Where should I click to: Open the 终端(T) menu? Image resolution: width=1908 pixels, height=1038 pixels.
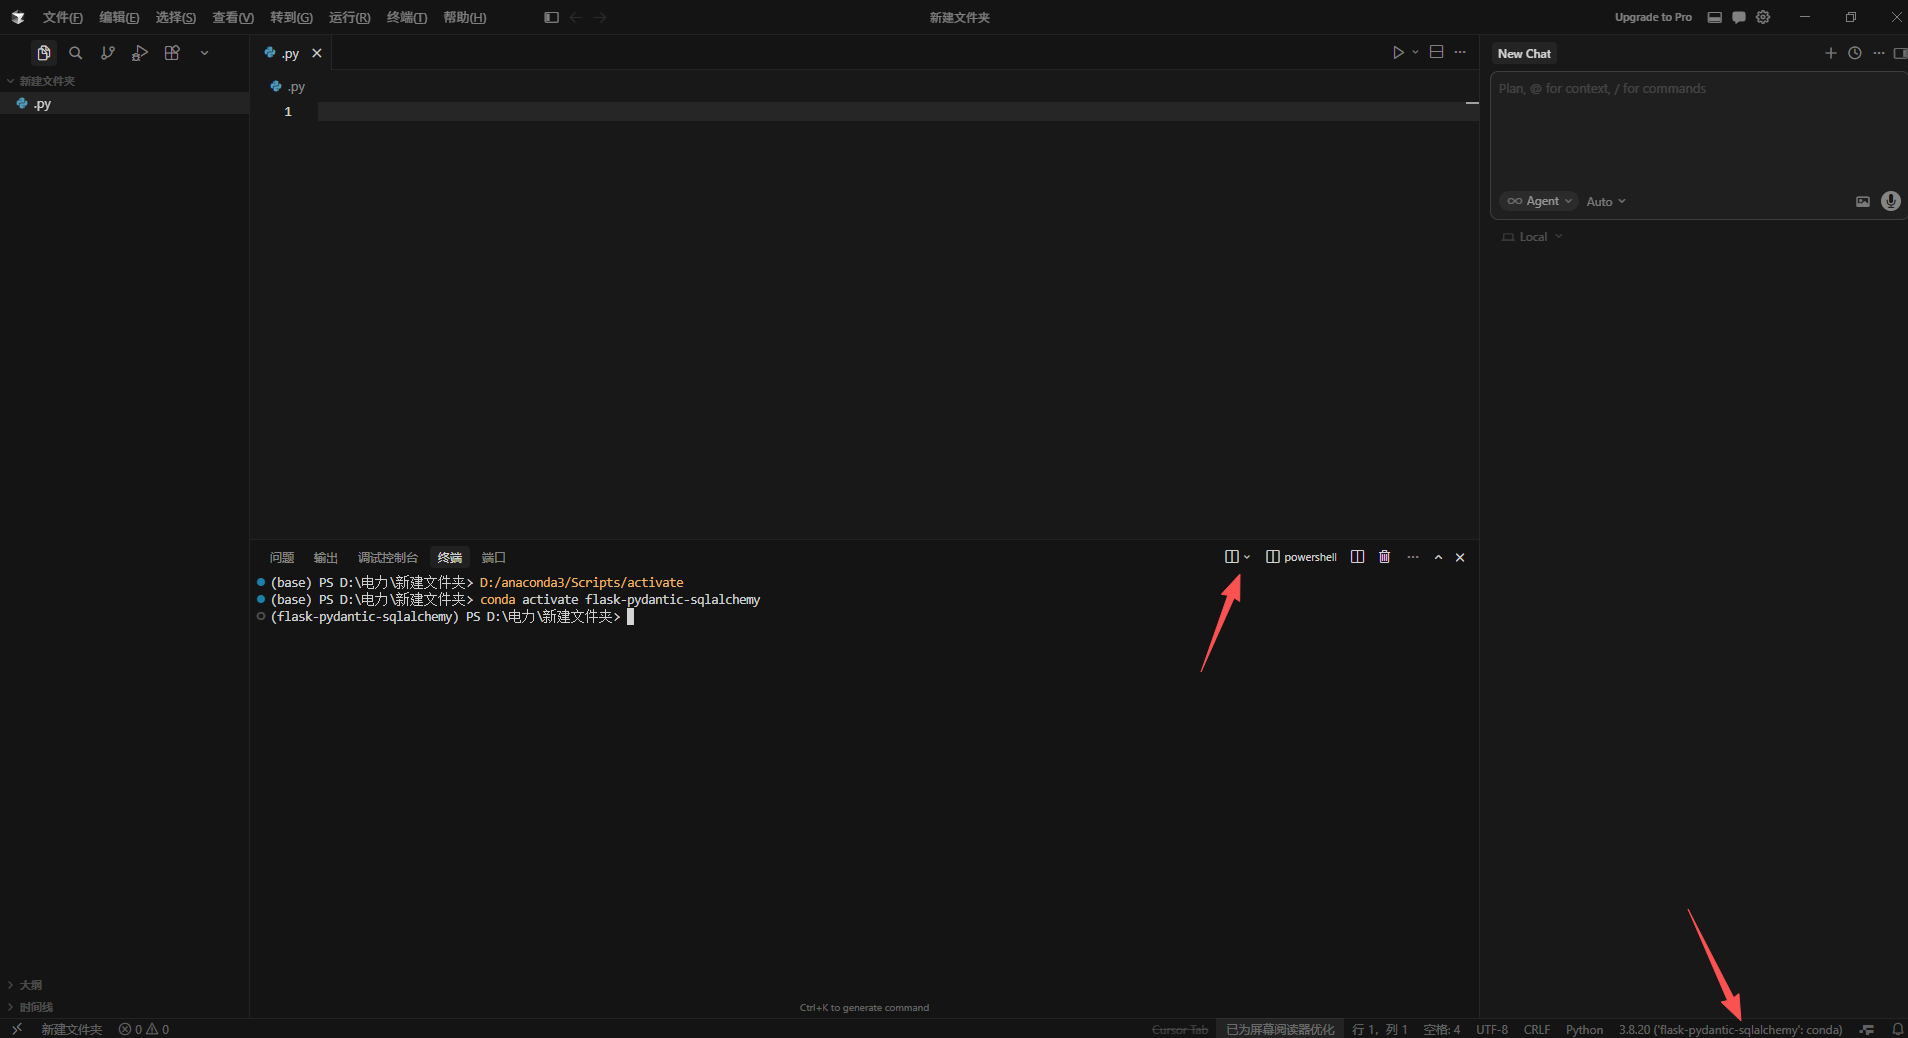[x=406, y=17]
